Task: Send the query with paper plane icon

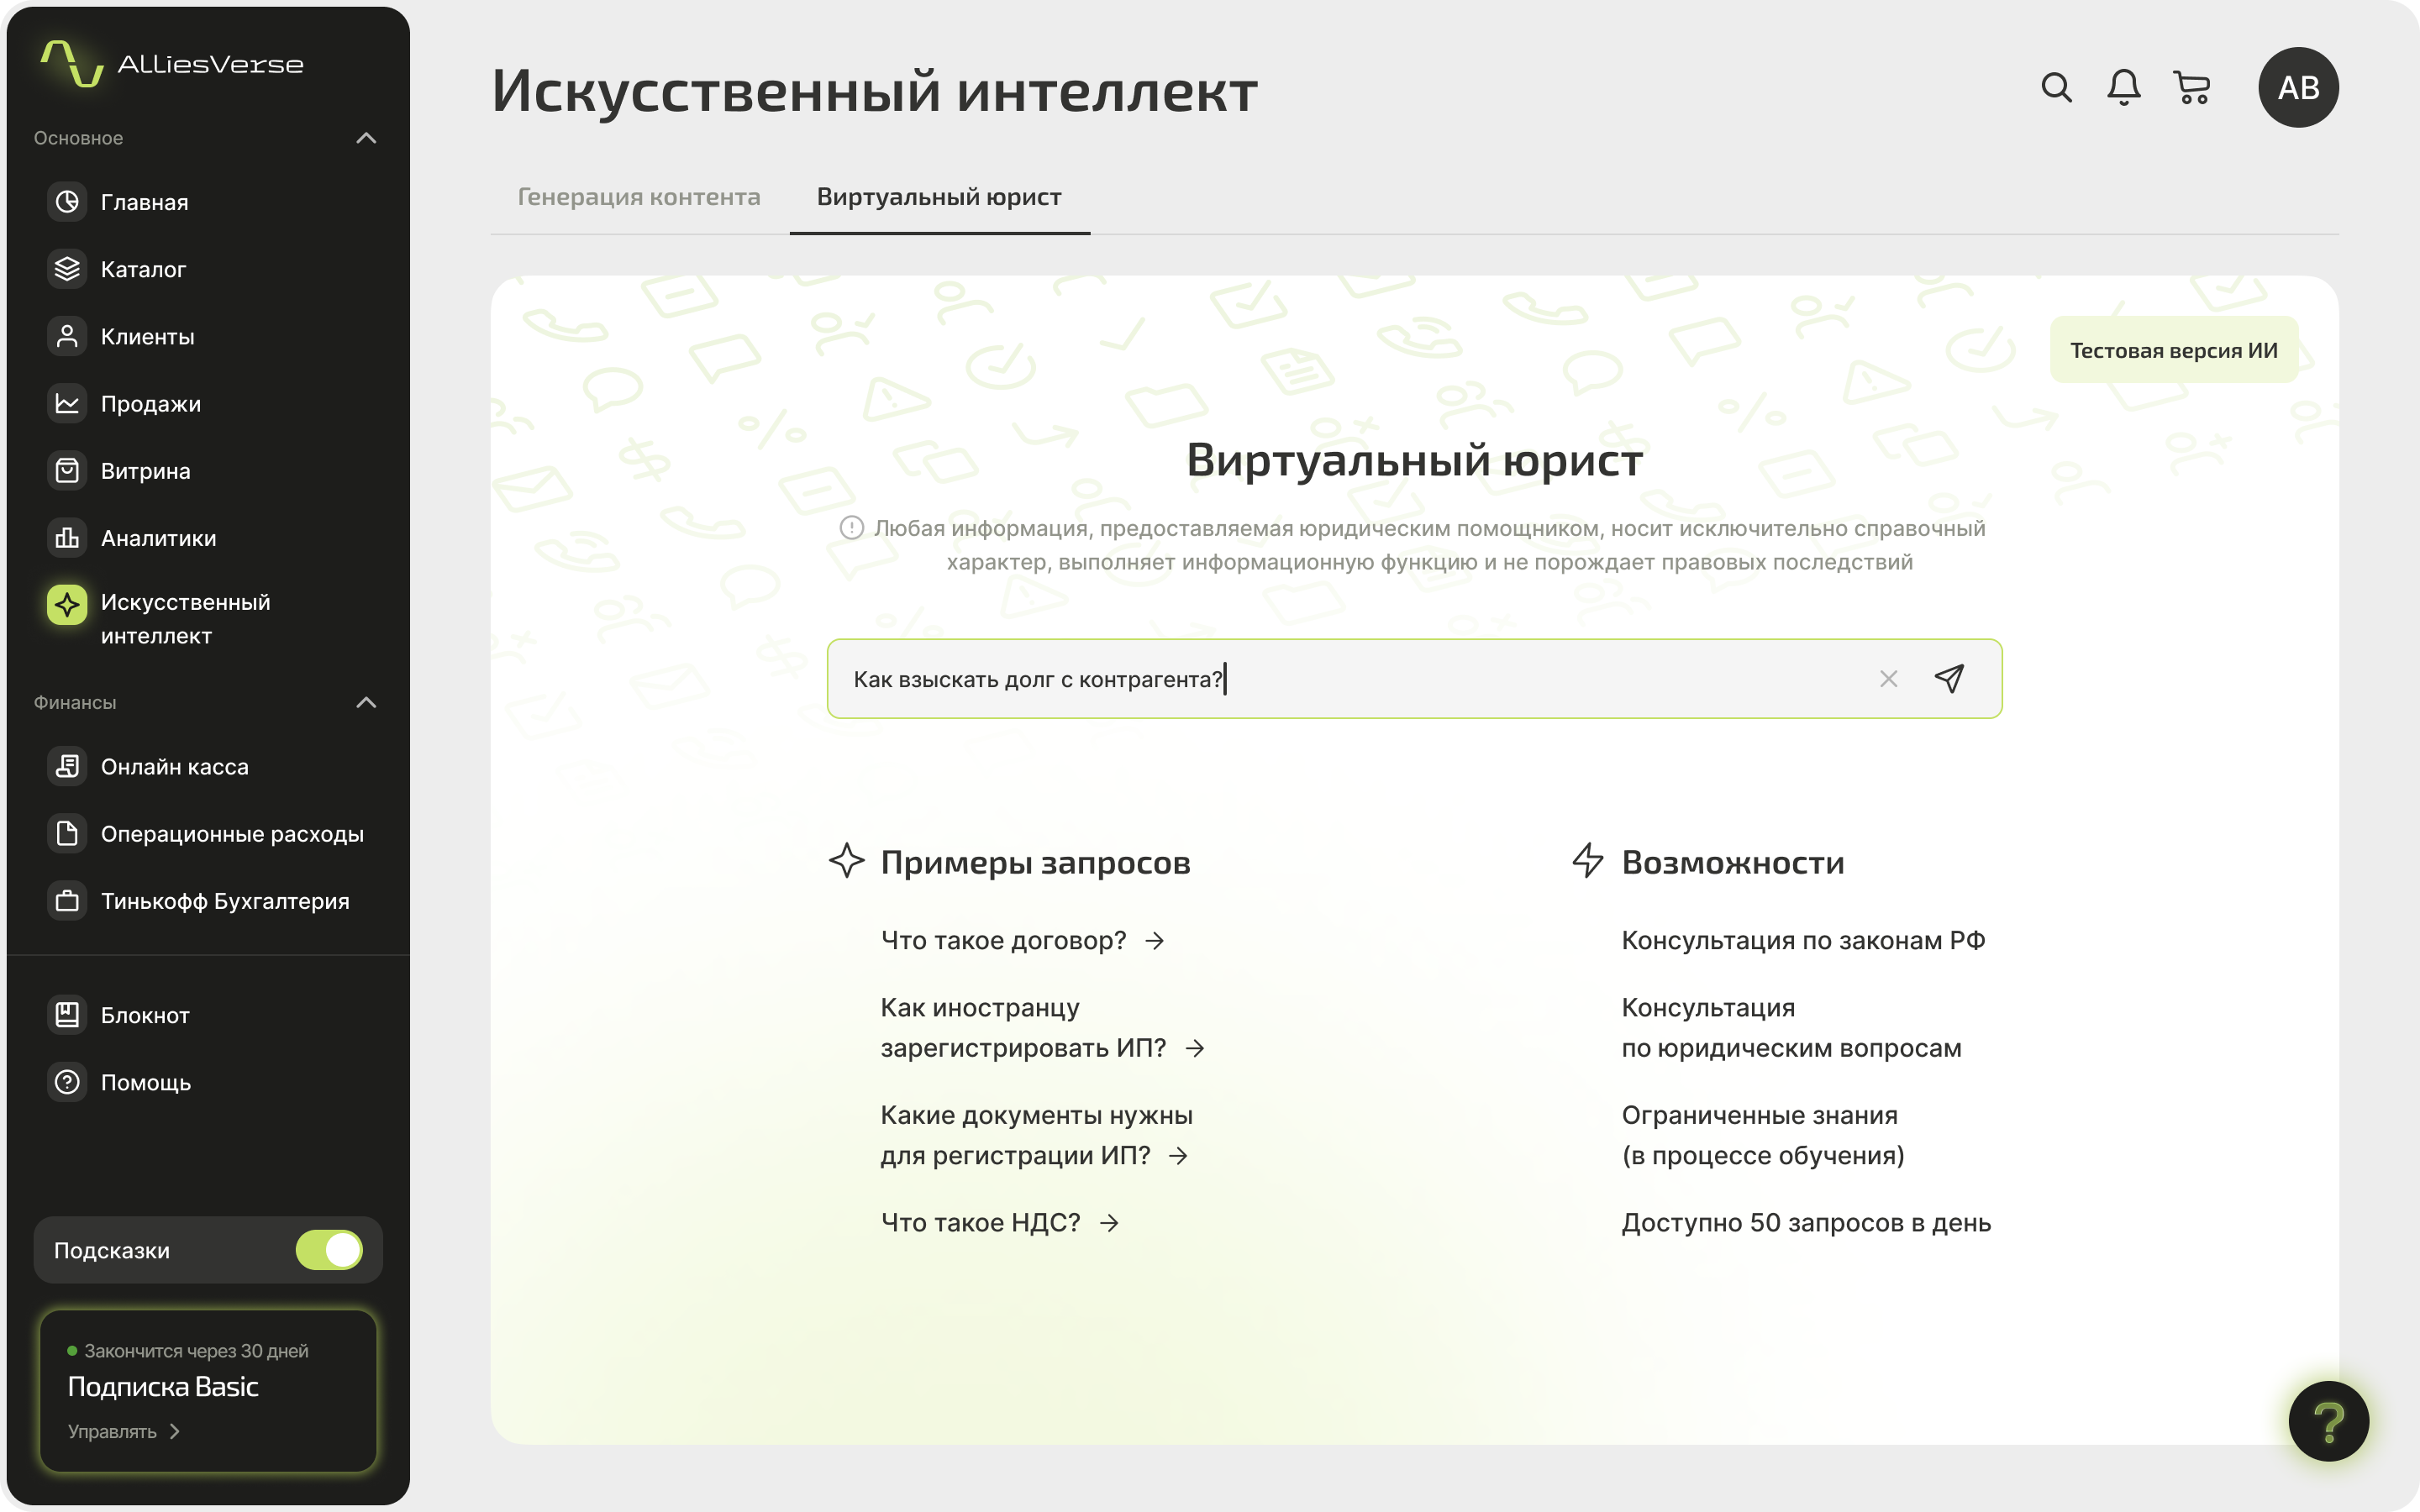Action: (x=1949, y=679)
